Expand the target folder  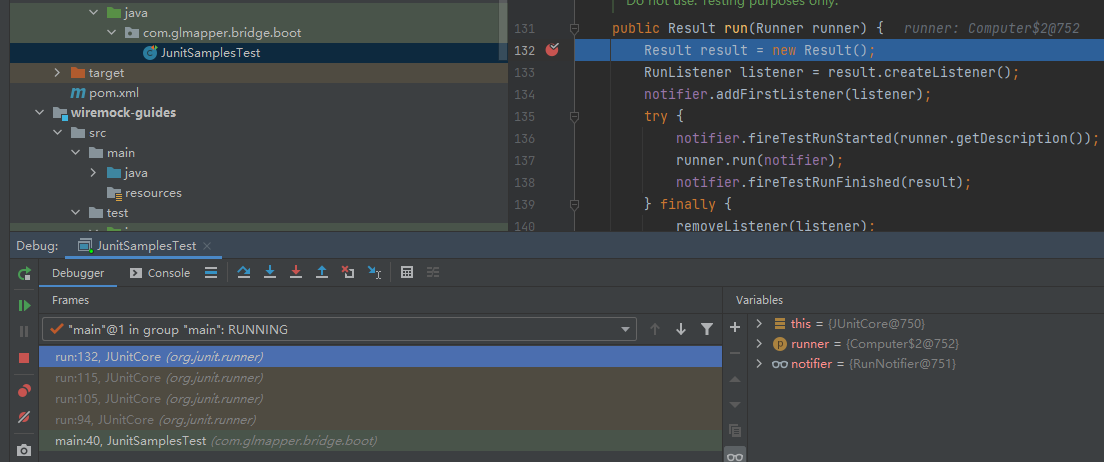pyautogui.click(x=58, y=73)
